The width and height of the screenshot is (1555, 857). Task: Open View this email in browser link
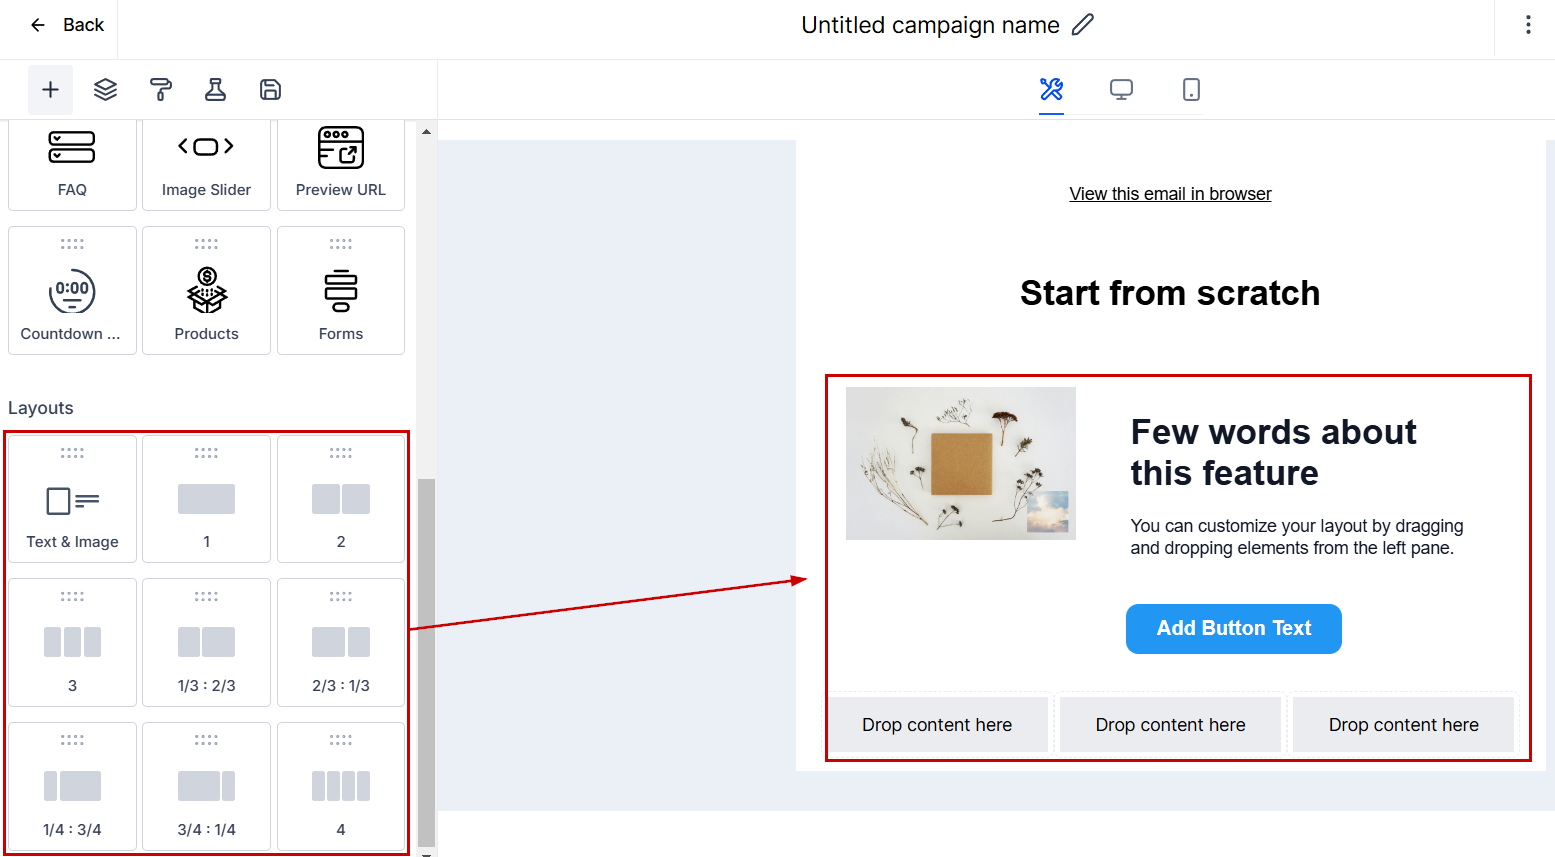pos(1170,194)
